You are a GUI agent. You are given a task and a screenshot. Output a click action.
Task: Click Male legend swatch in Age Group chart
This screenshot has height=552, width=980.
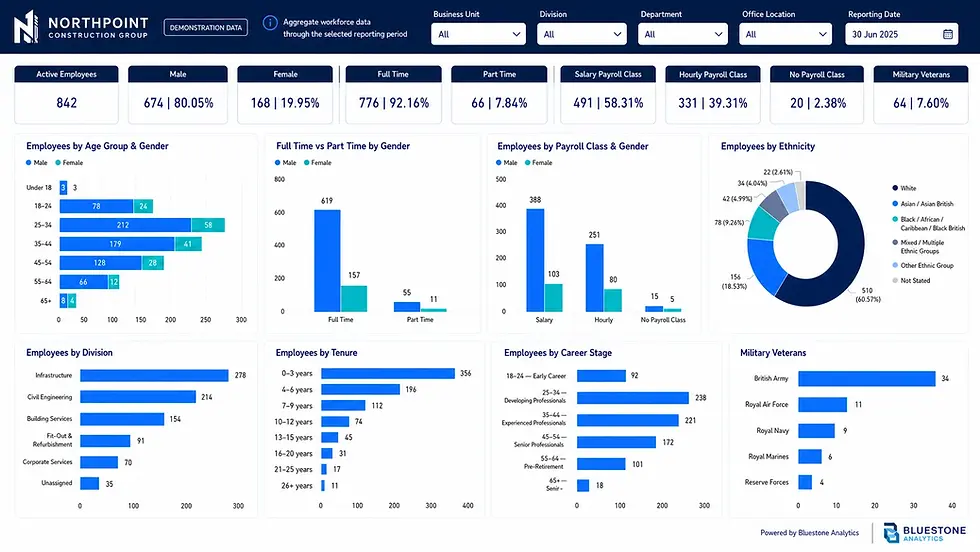(x=29, y=163)
